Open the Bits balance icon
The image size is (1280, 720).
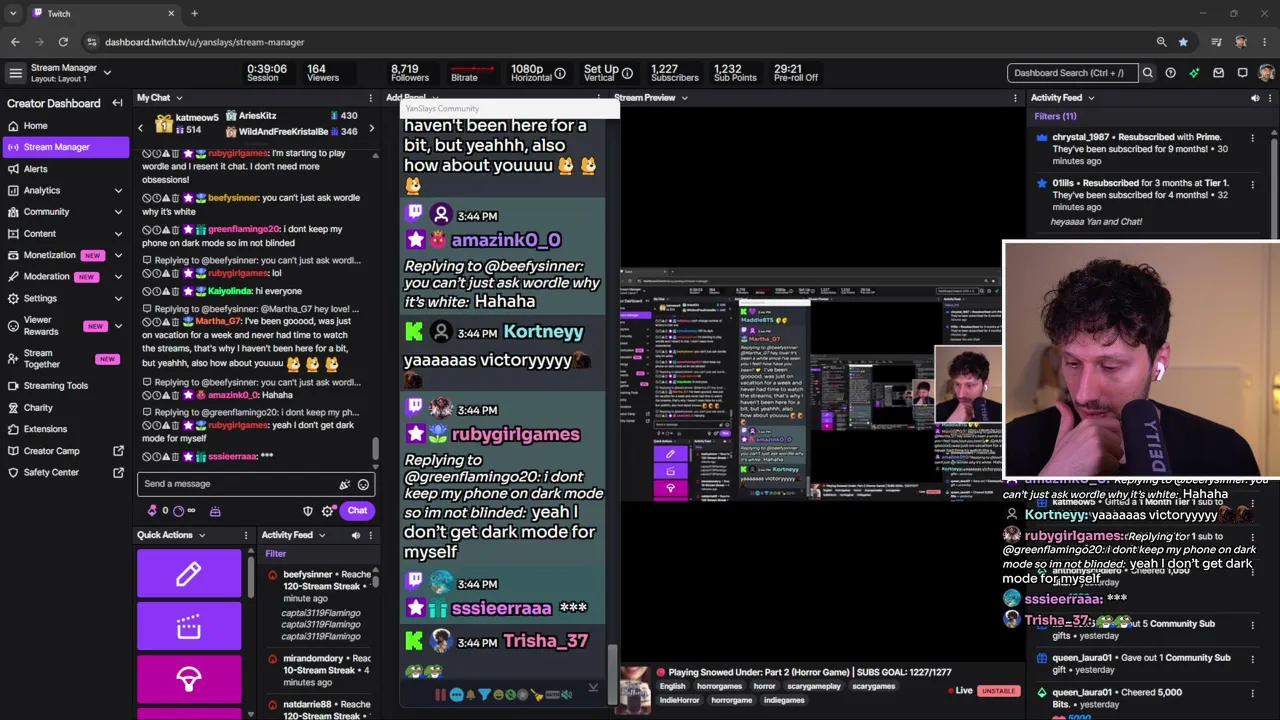[x=153, y=511]
